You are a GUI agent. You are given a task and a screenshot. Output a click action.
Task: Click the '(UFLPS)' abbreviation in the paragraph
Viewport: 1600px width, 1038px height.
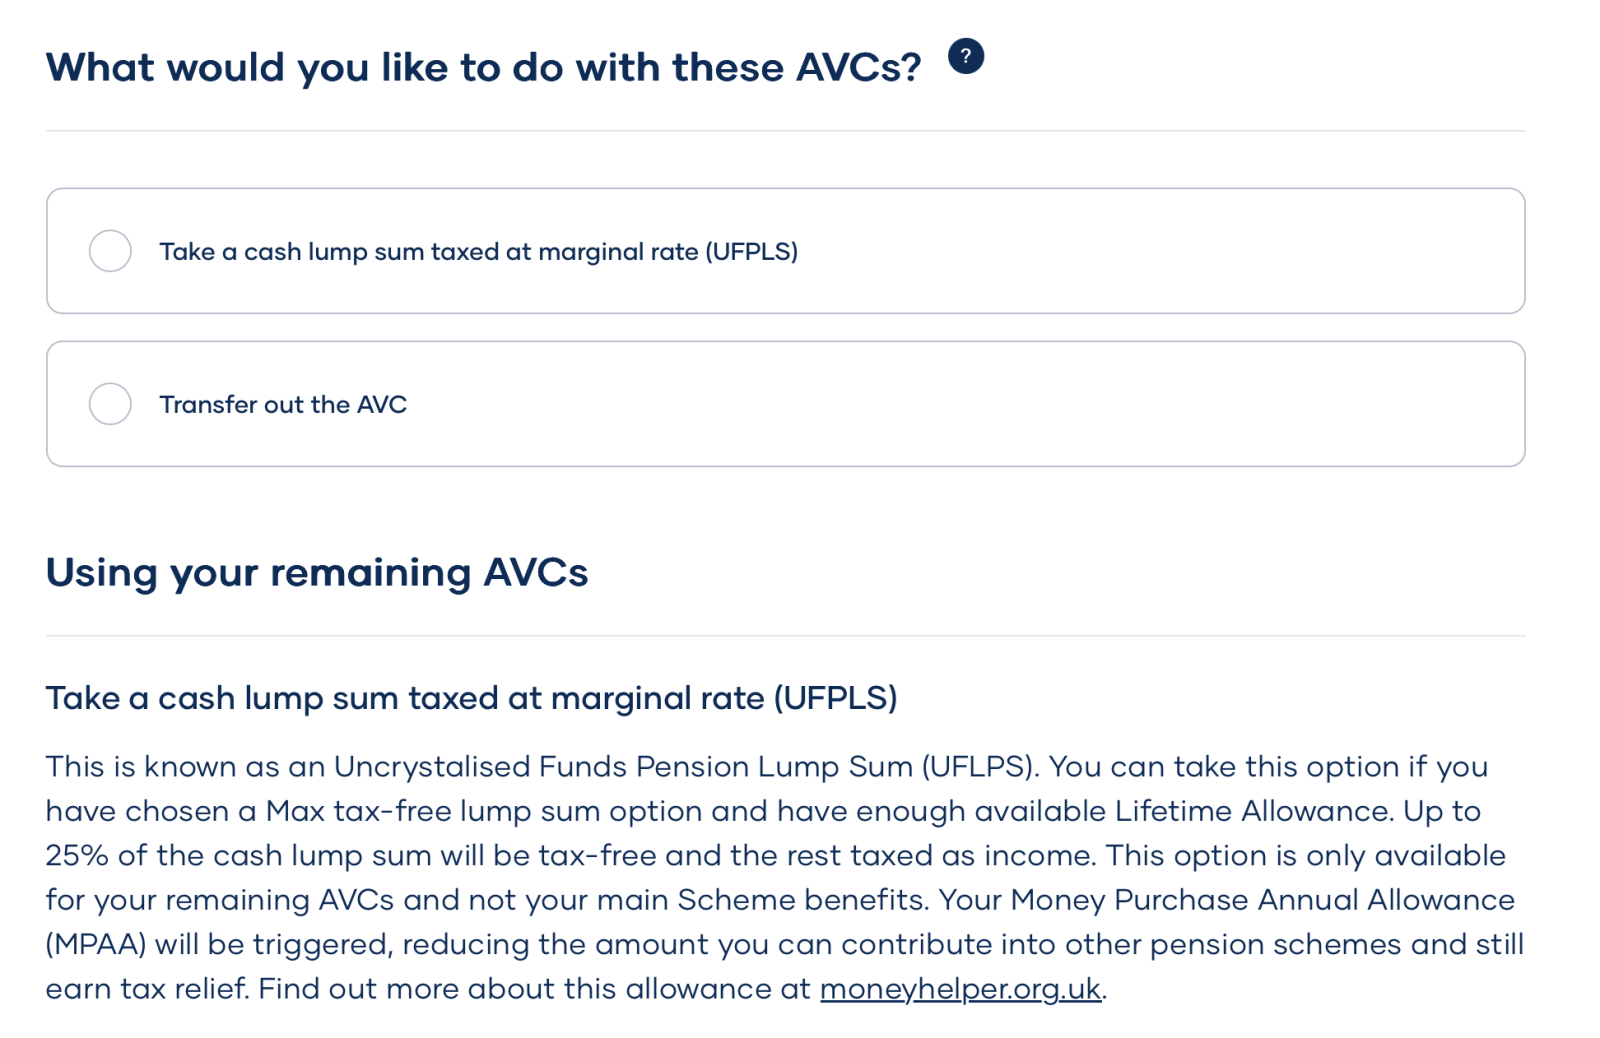tap(979, 767)
